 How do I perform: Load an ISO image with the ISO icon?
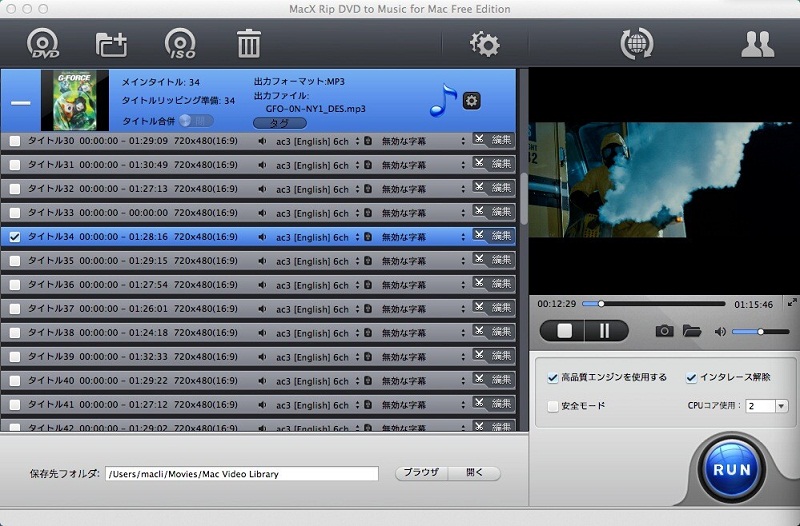click(180, 43)
